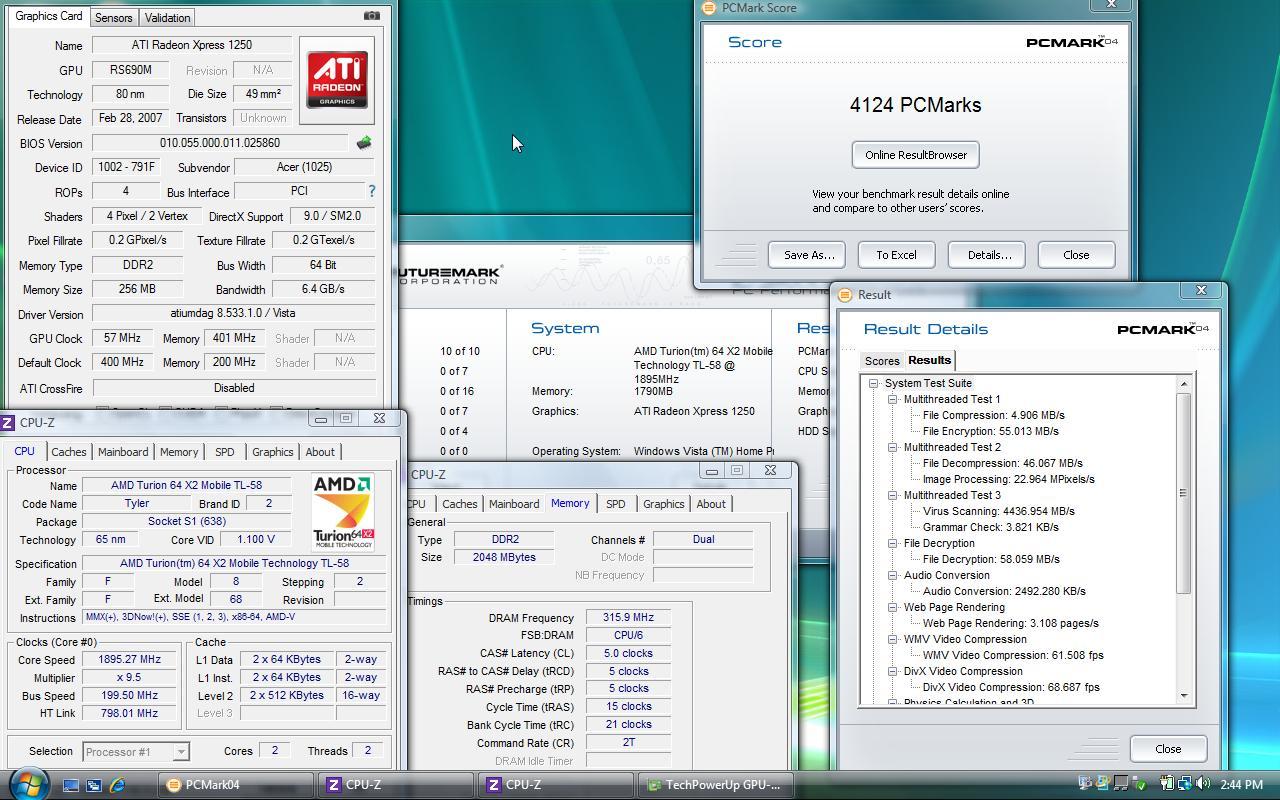Close the PCMark Score dialog via Close button
Viewport: 1280px width, 800px height.
tap(1076, 255)
